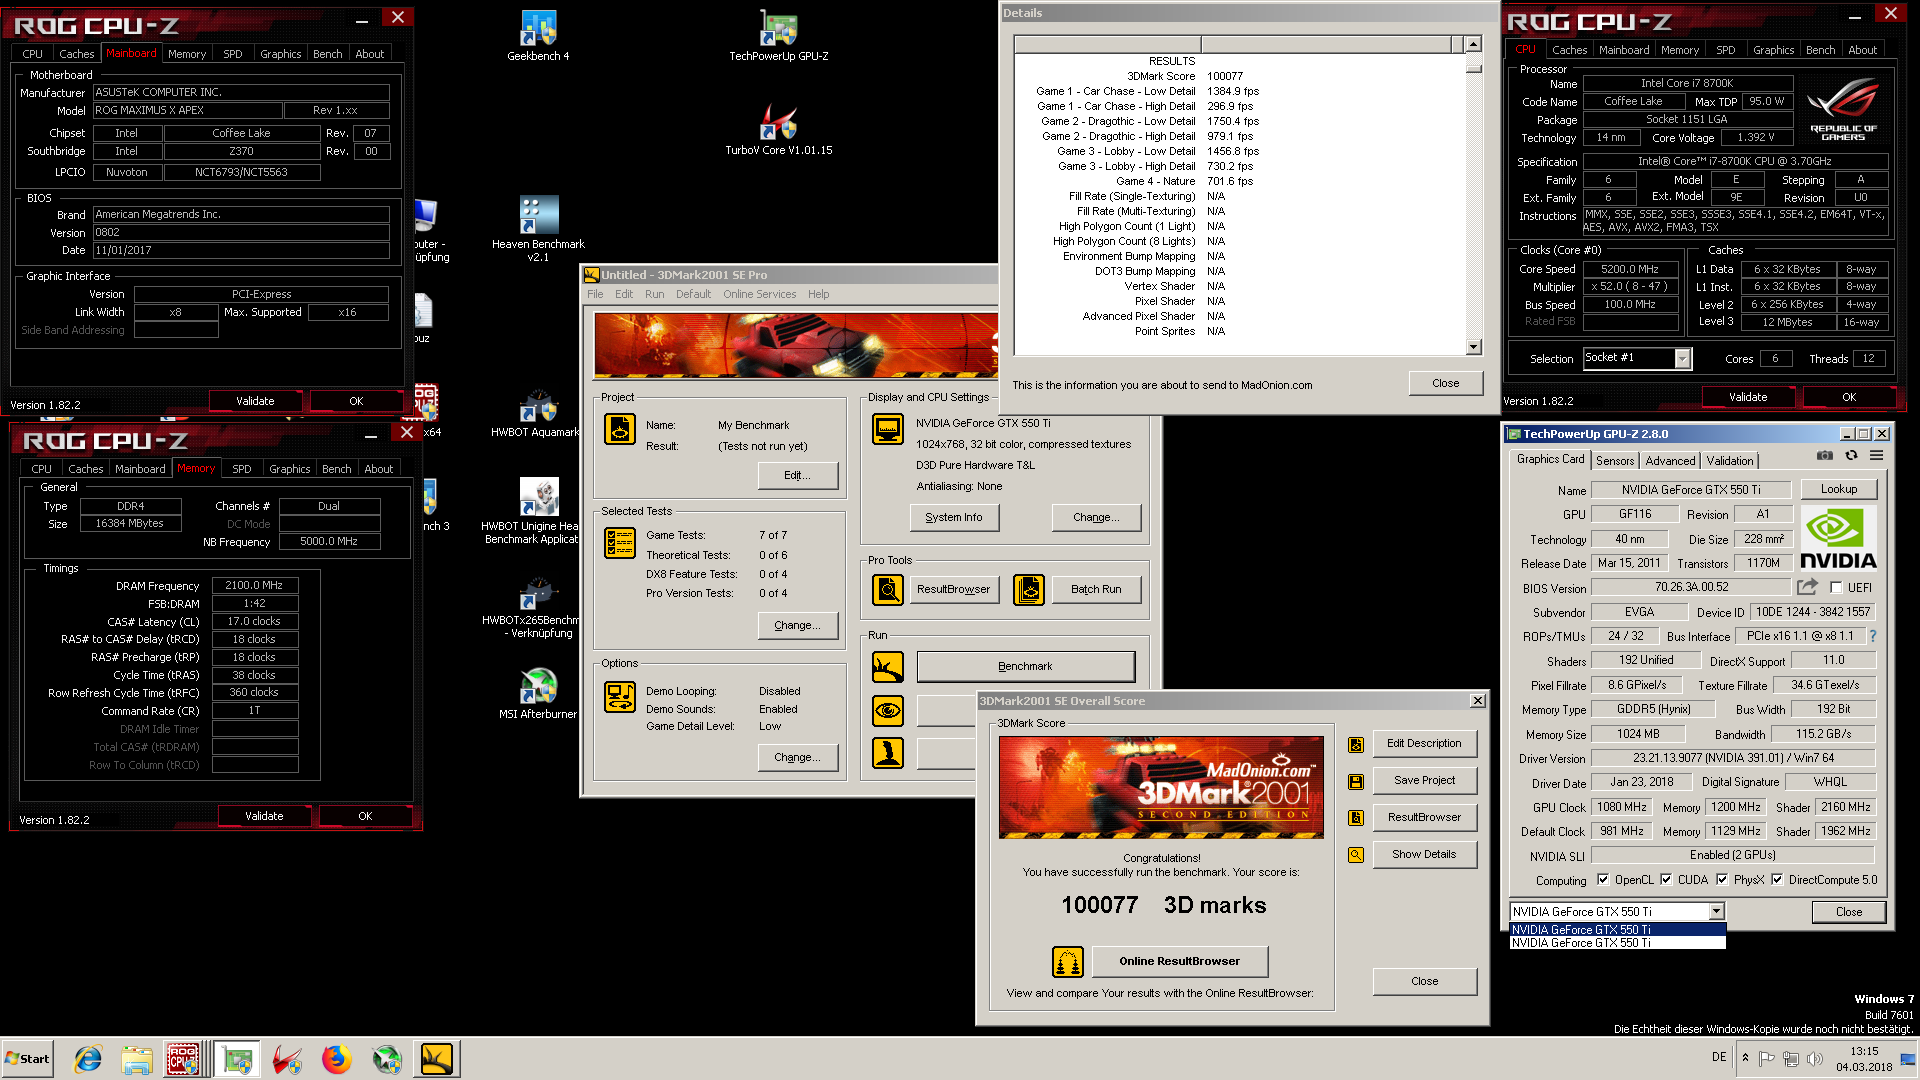
Task: Toggle UEFI checkbox in GPU-Z
Action: click(x=1836, y=588)
